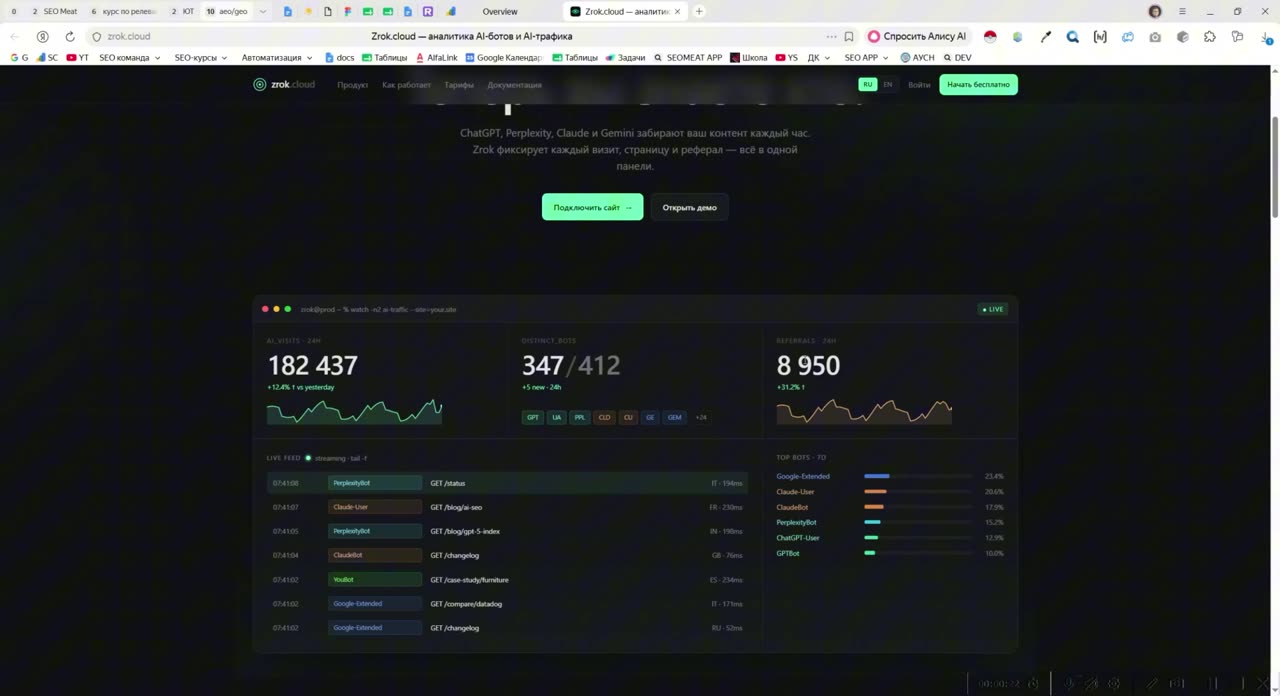The width and height of the screenshot is (1280, 696).
Task: Switch site language to RU
Action: (867, 85)
